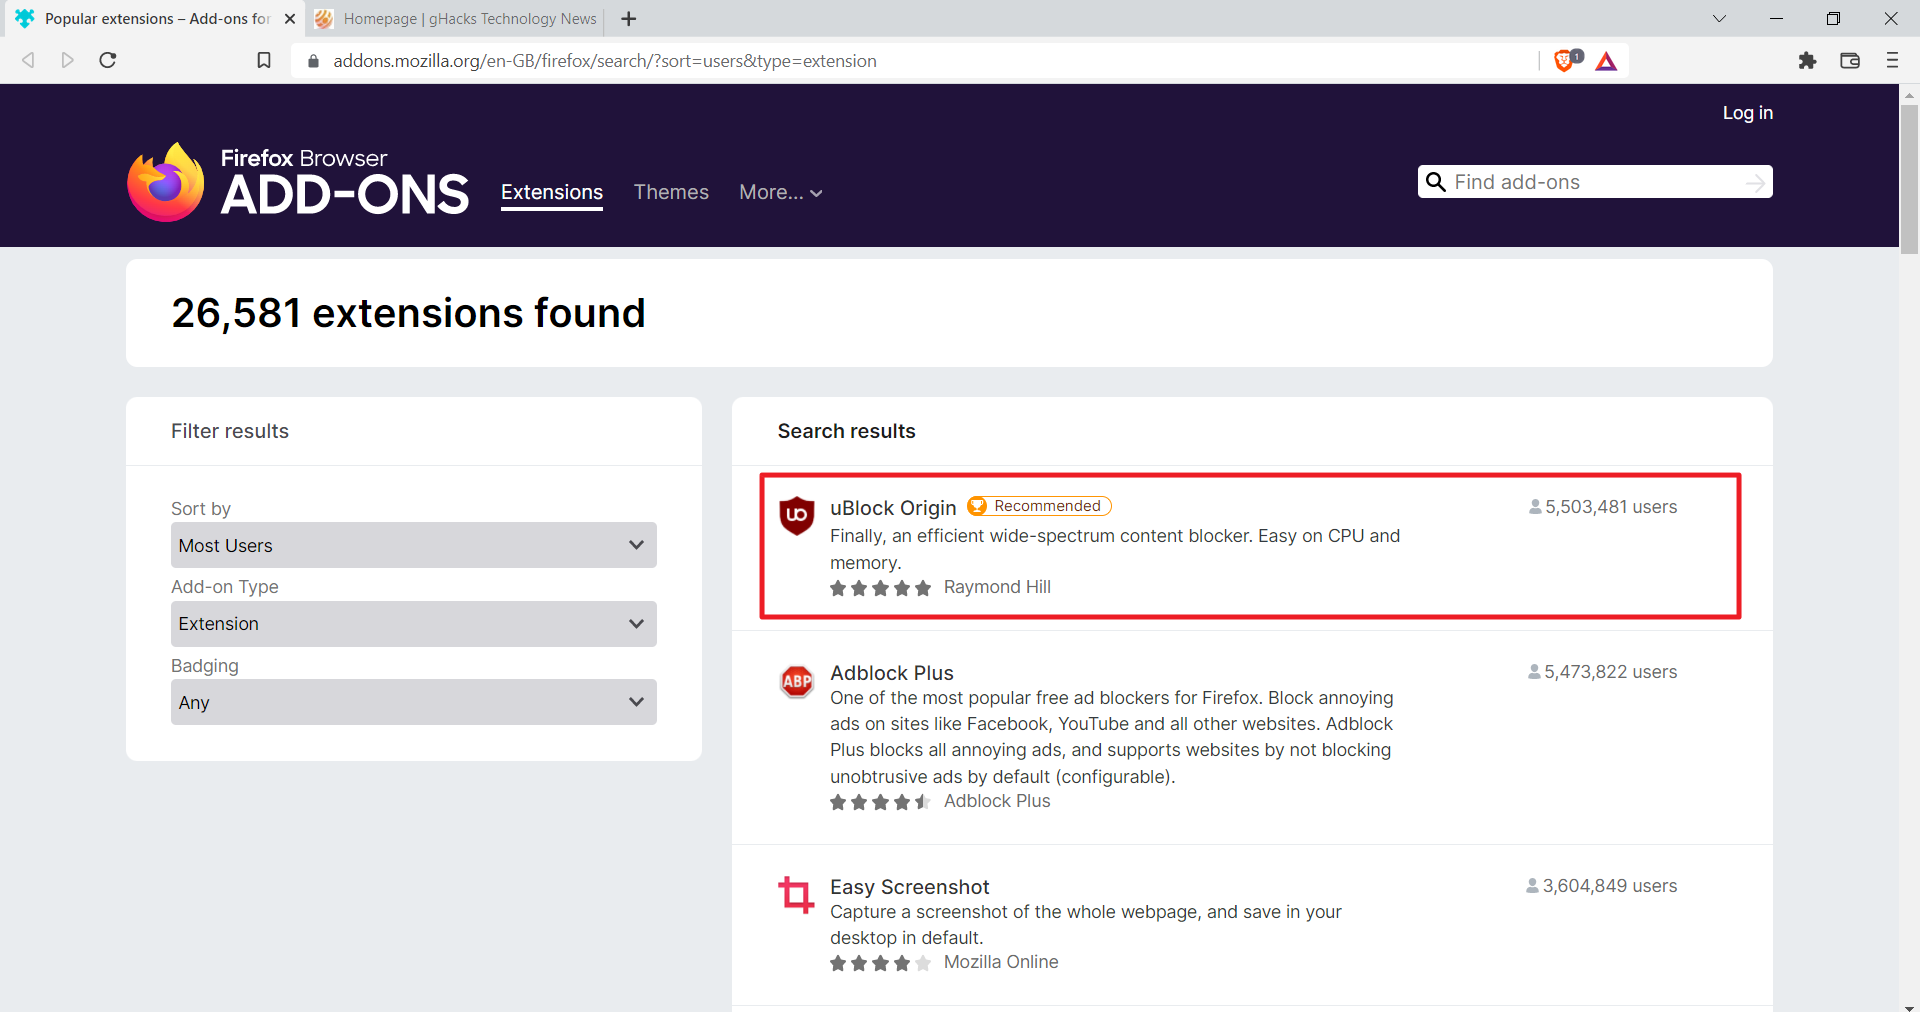This screenshot has width=1920, height=1012.
Task: Focus the Find add-ons search field
Action: (x=1595, y=182)
